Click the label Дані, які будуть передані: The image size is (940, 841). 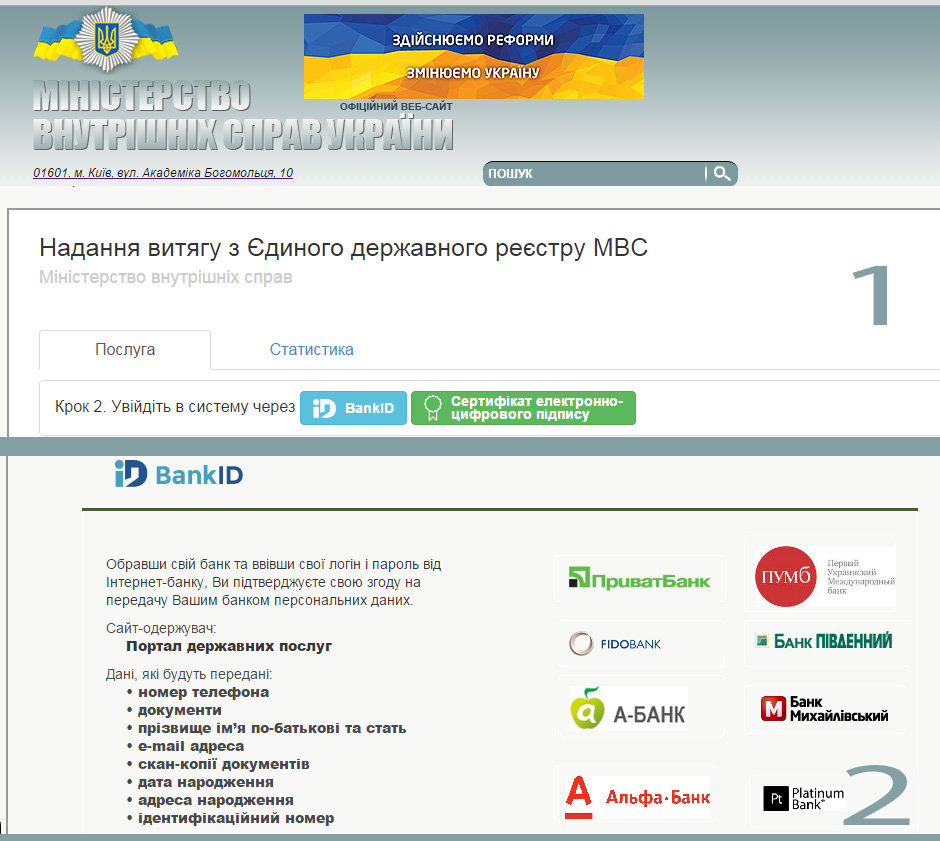[x=189, y=674]
